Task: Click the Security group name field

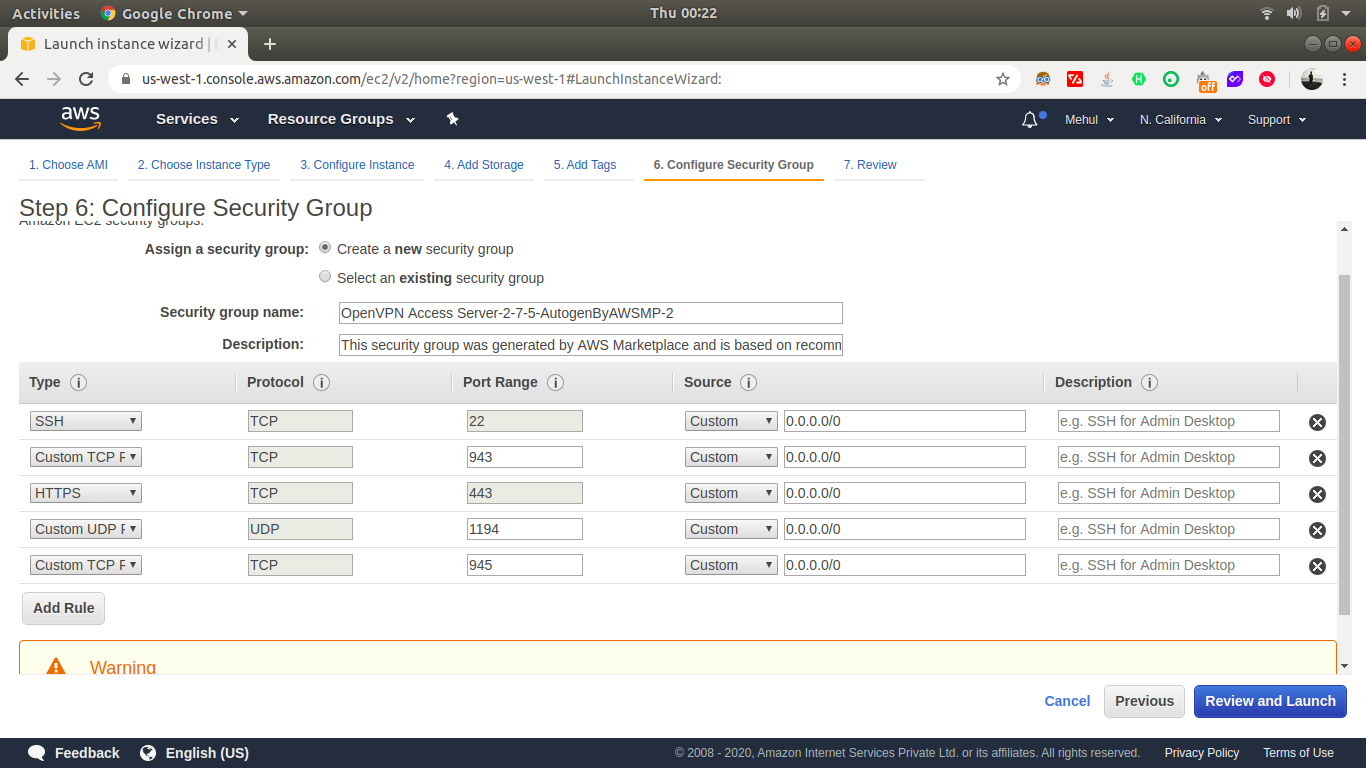Action: click(x=591, y=313)
